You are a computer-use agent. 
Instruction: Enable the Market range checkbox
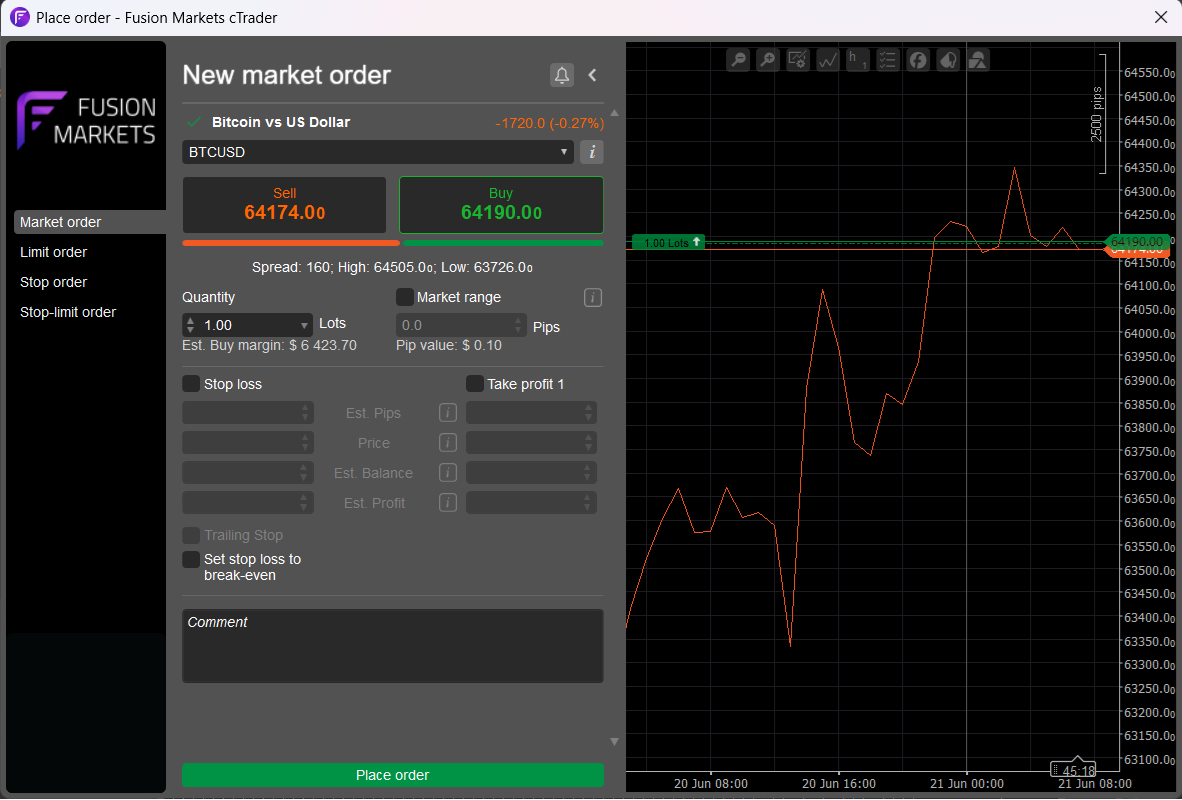(x=405, y=297)
